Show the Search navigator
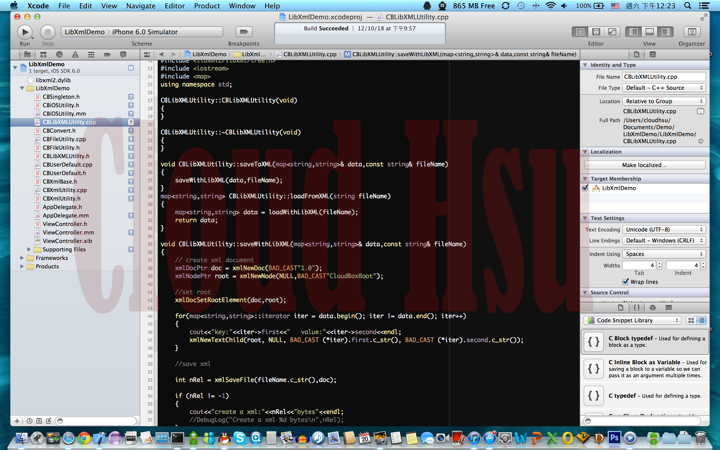This screenshot has height=450, width=720. [59, 54]
